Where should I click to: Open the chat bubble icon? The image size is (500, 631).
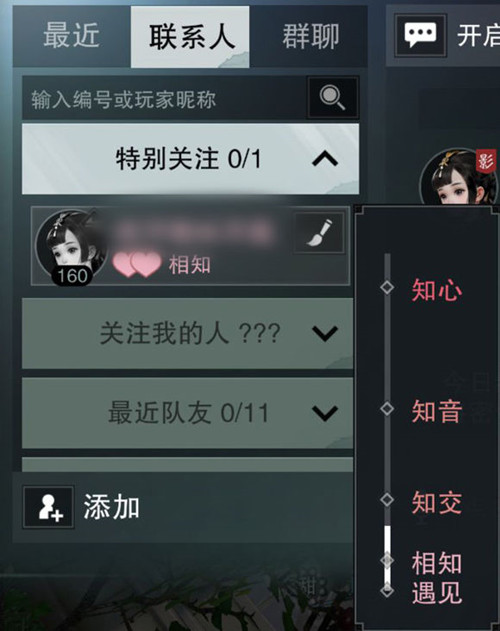420,35
